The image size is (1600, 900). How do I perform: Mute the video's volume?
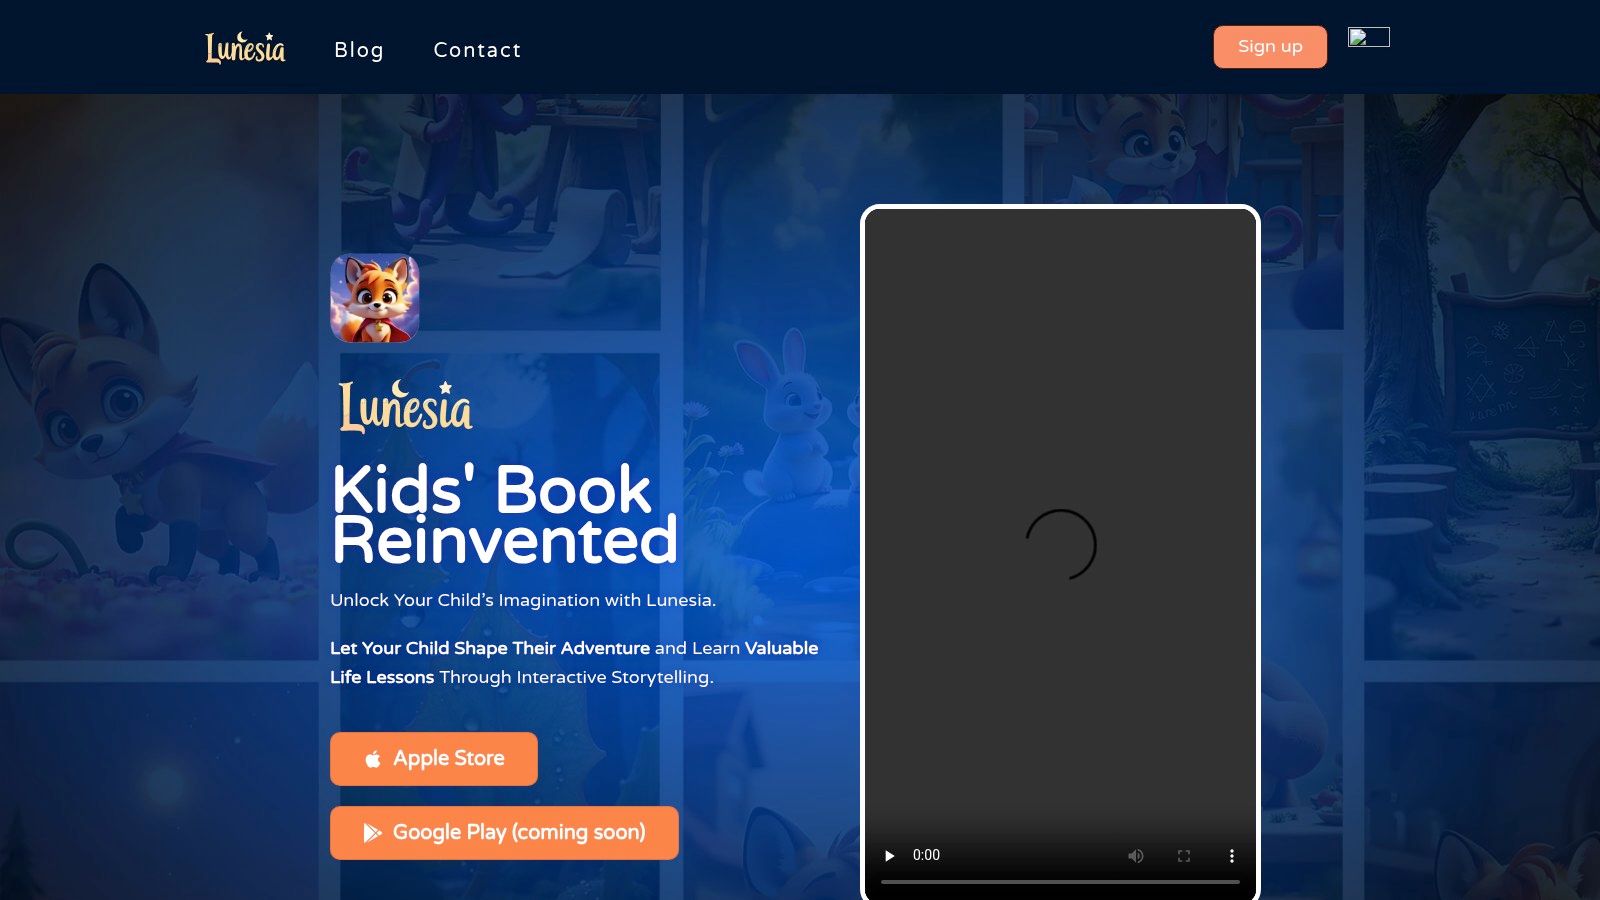pyautogui.click(x=1136, y=856)
